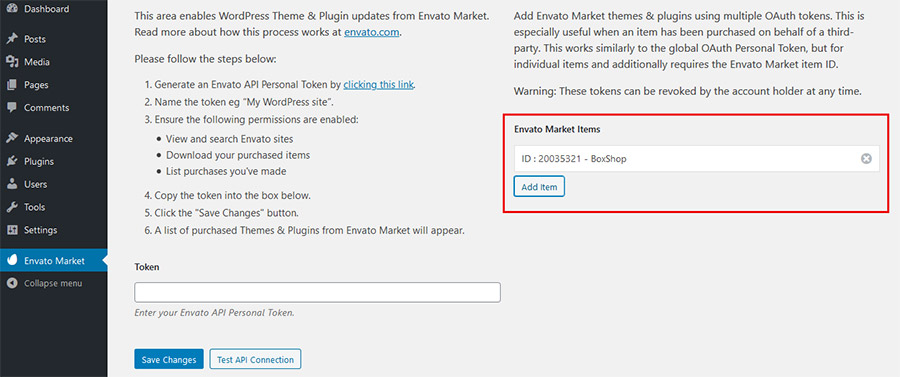Click the Settings sliders icon
Image resolution: width=900 pixels, height=377 pixels.
[12, 230]
